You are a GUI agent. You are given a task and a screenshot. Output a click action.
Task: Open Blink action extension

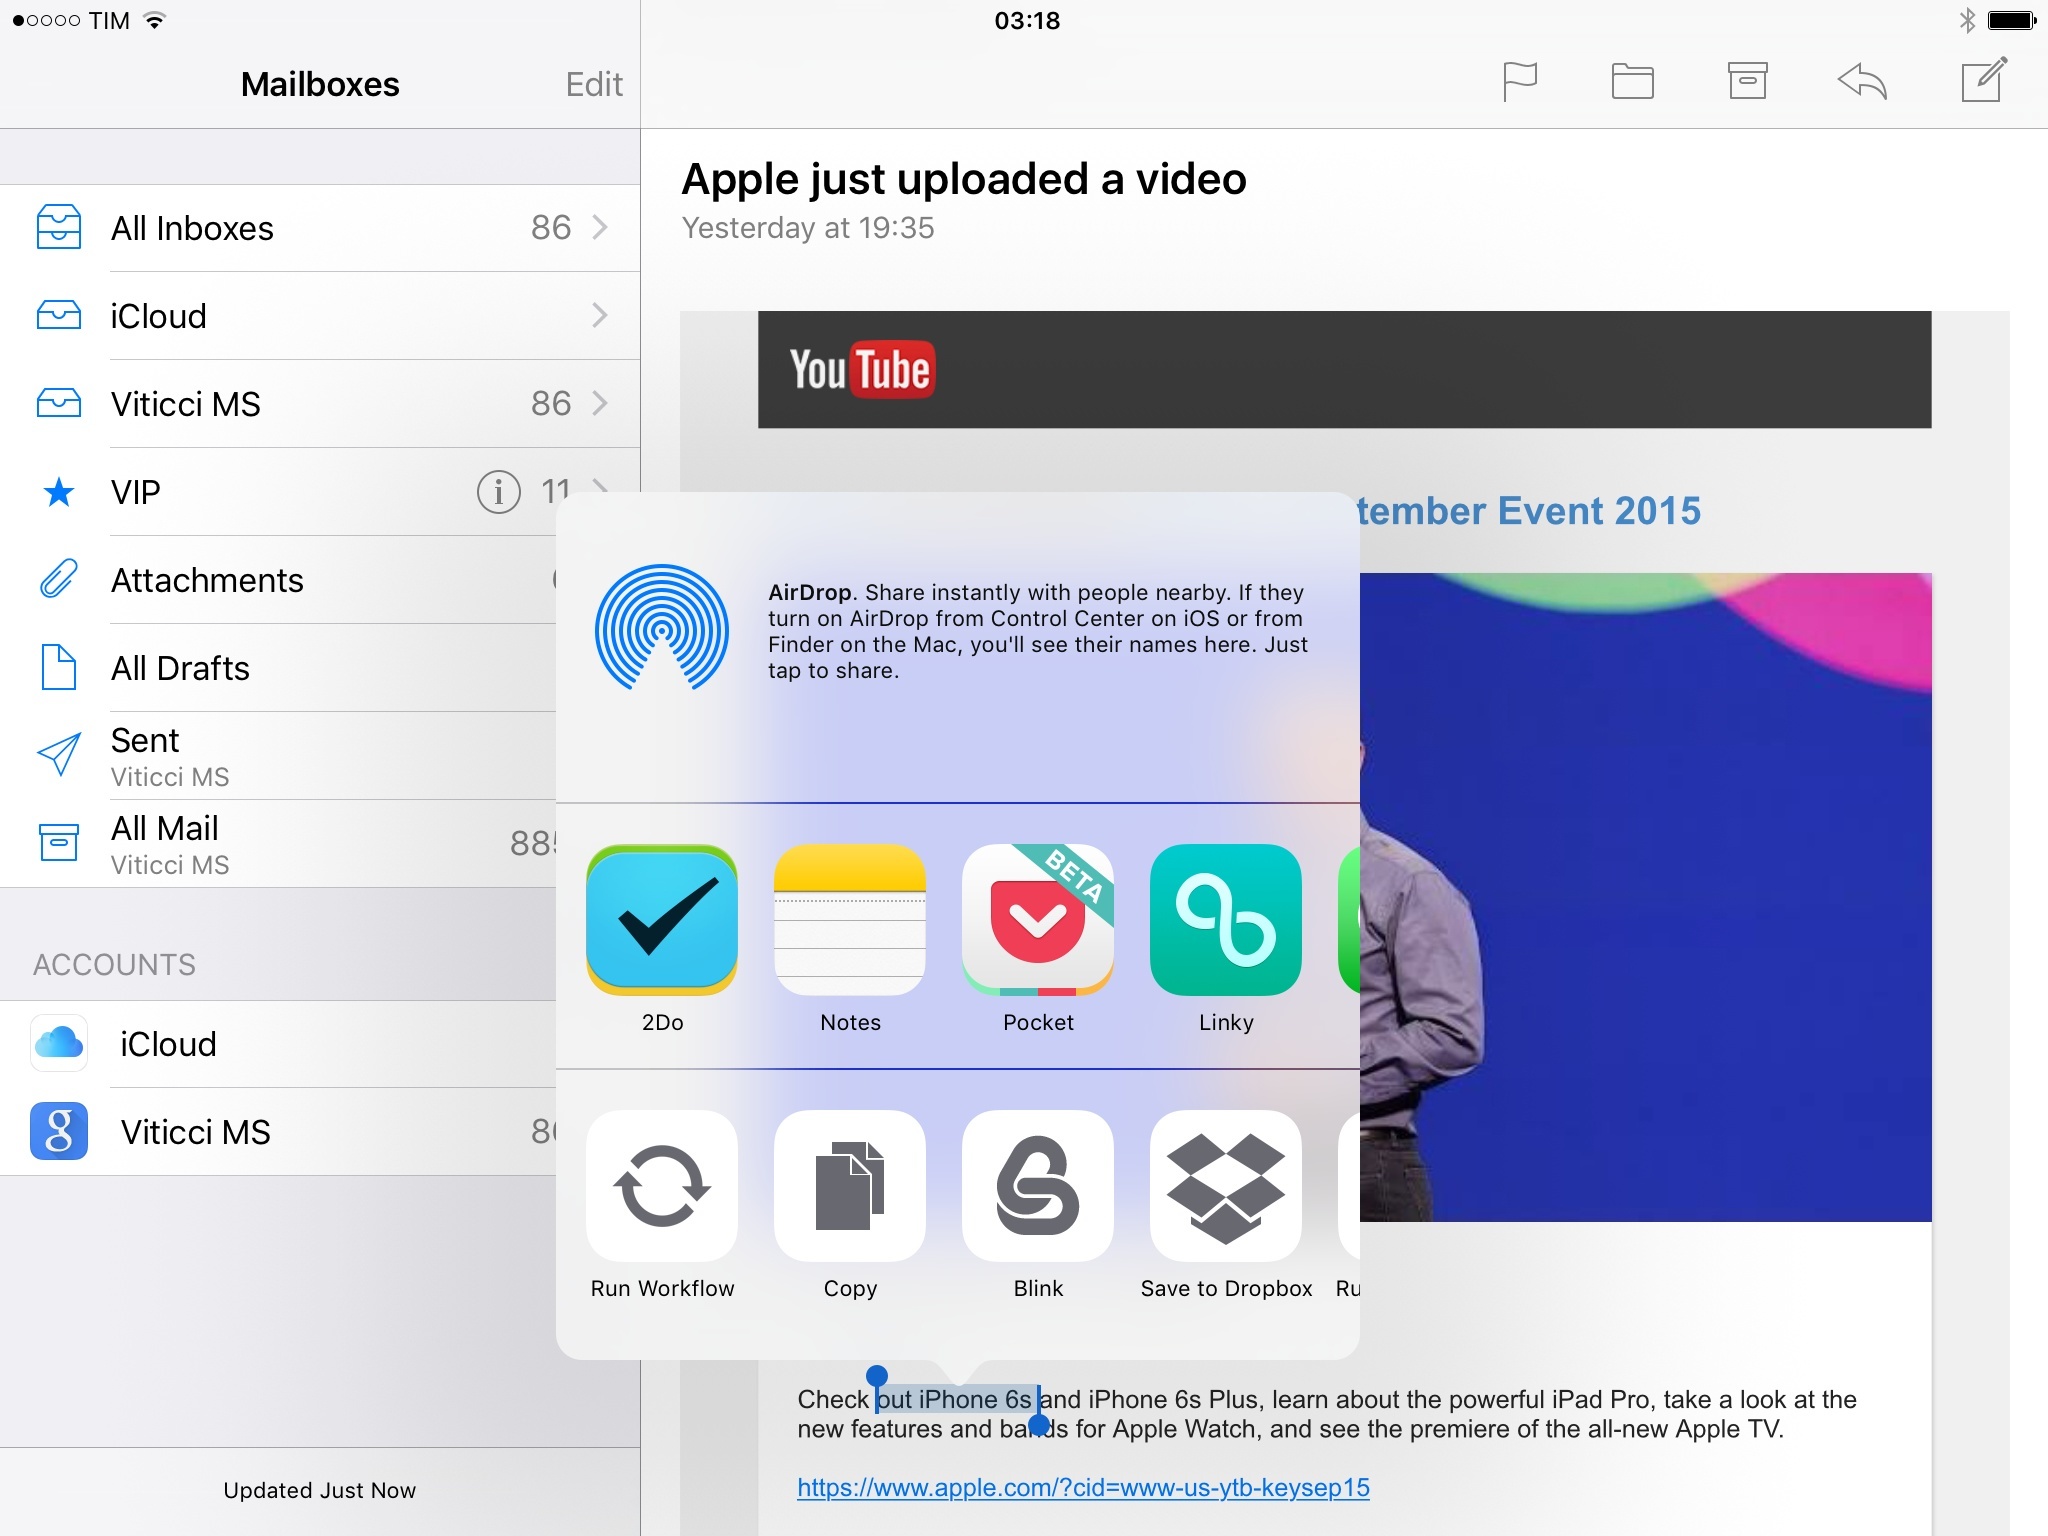pyautogui.click(x=1038, y=1186)
